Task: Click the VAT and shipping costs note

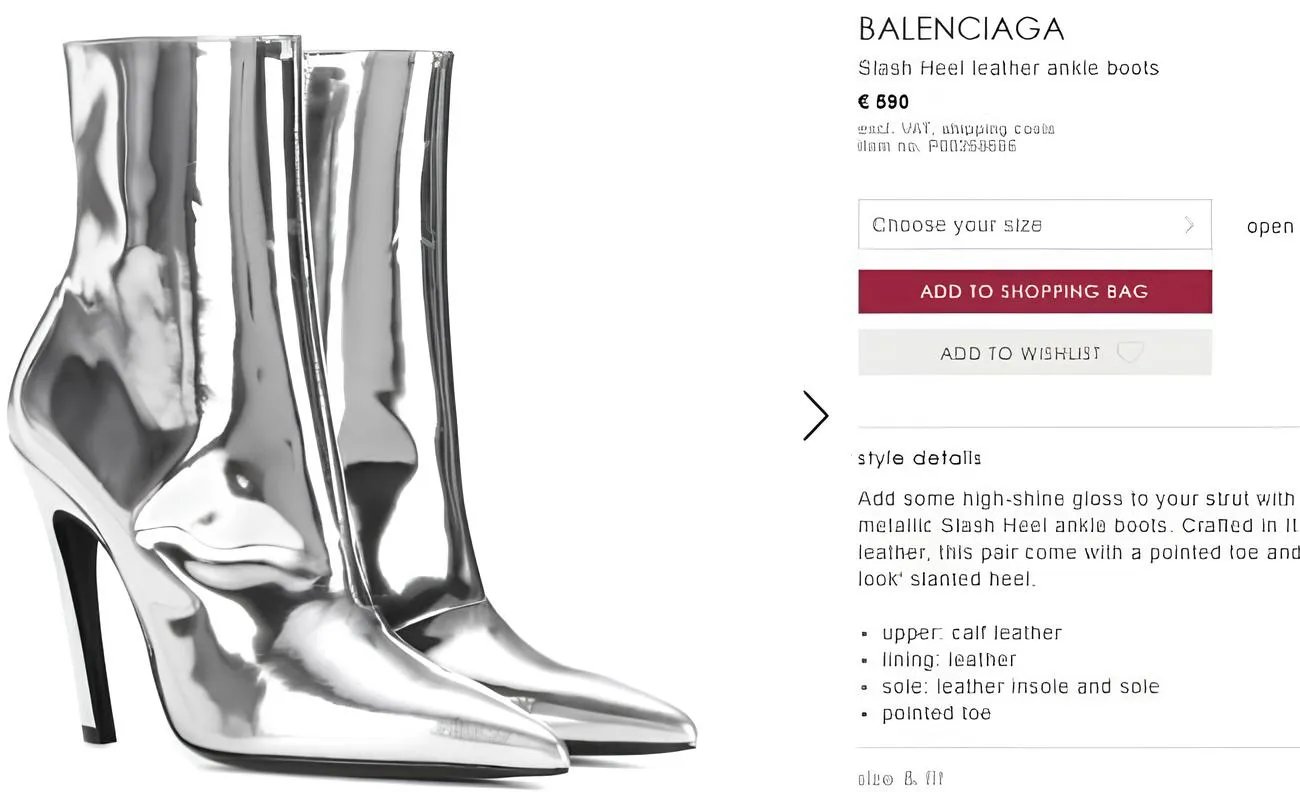Action: (956, 128)
